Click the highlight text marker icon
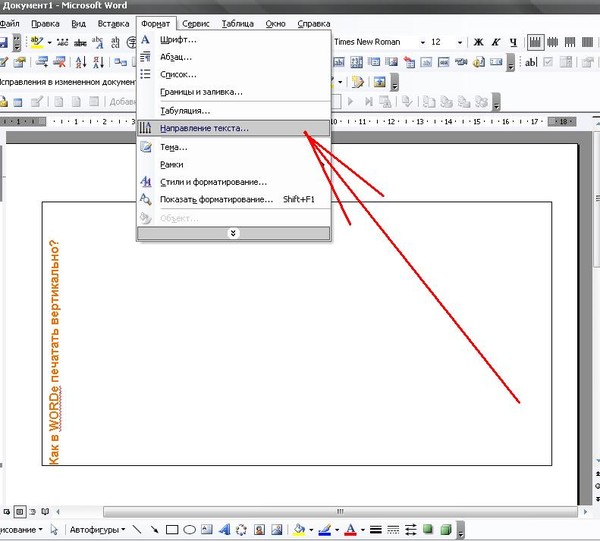Image resolution: width=600 pixels, height=541 pixels. click(37, 42)
